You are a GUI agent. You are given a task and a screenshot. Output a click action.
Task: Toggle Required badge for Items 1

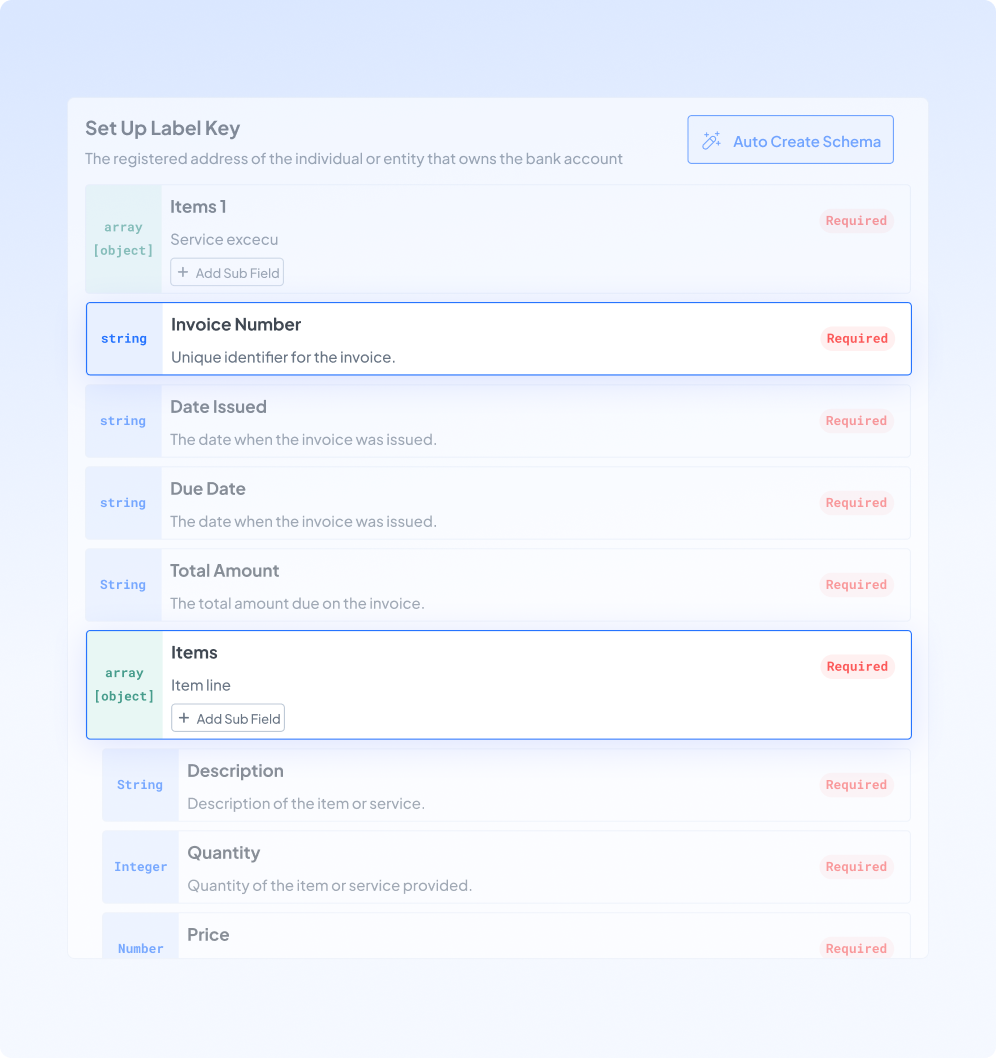tap(856, 221)
